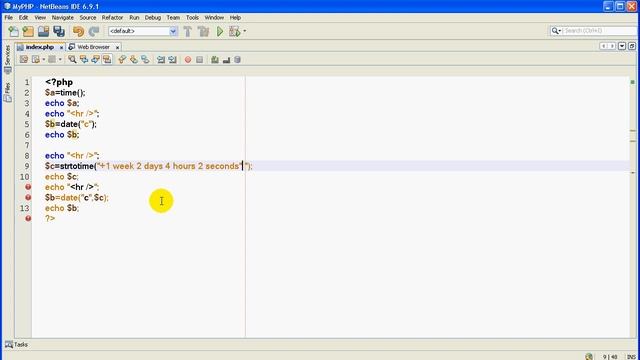Click line number 13 in gutter
This screenshot has width=640, height=360.
(24, 208)
